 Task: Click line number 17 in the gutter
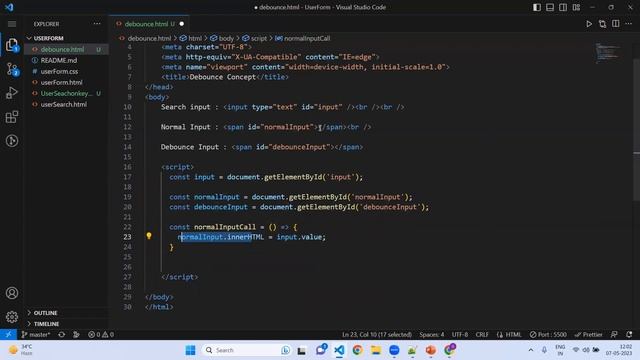[127, 177]
